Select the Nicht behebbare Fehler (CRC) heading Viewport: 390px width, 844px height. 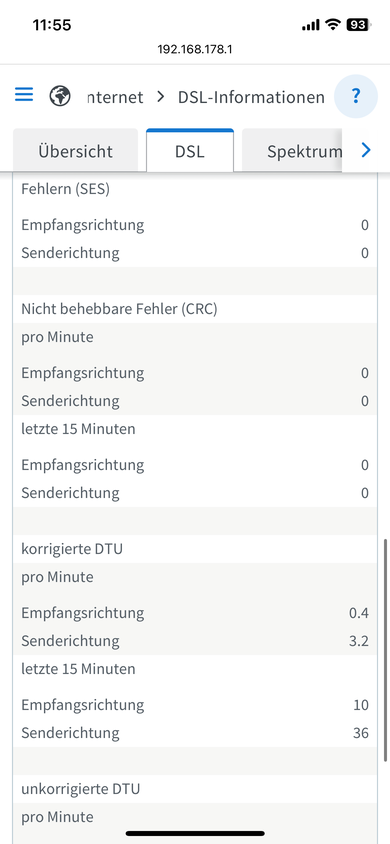119,309
